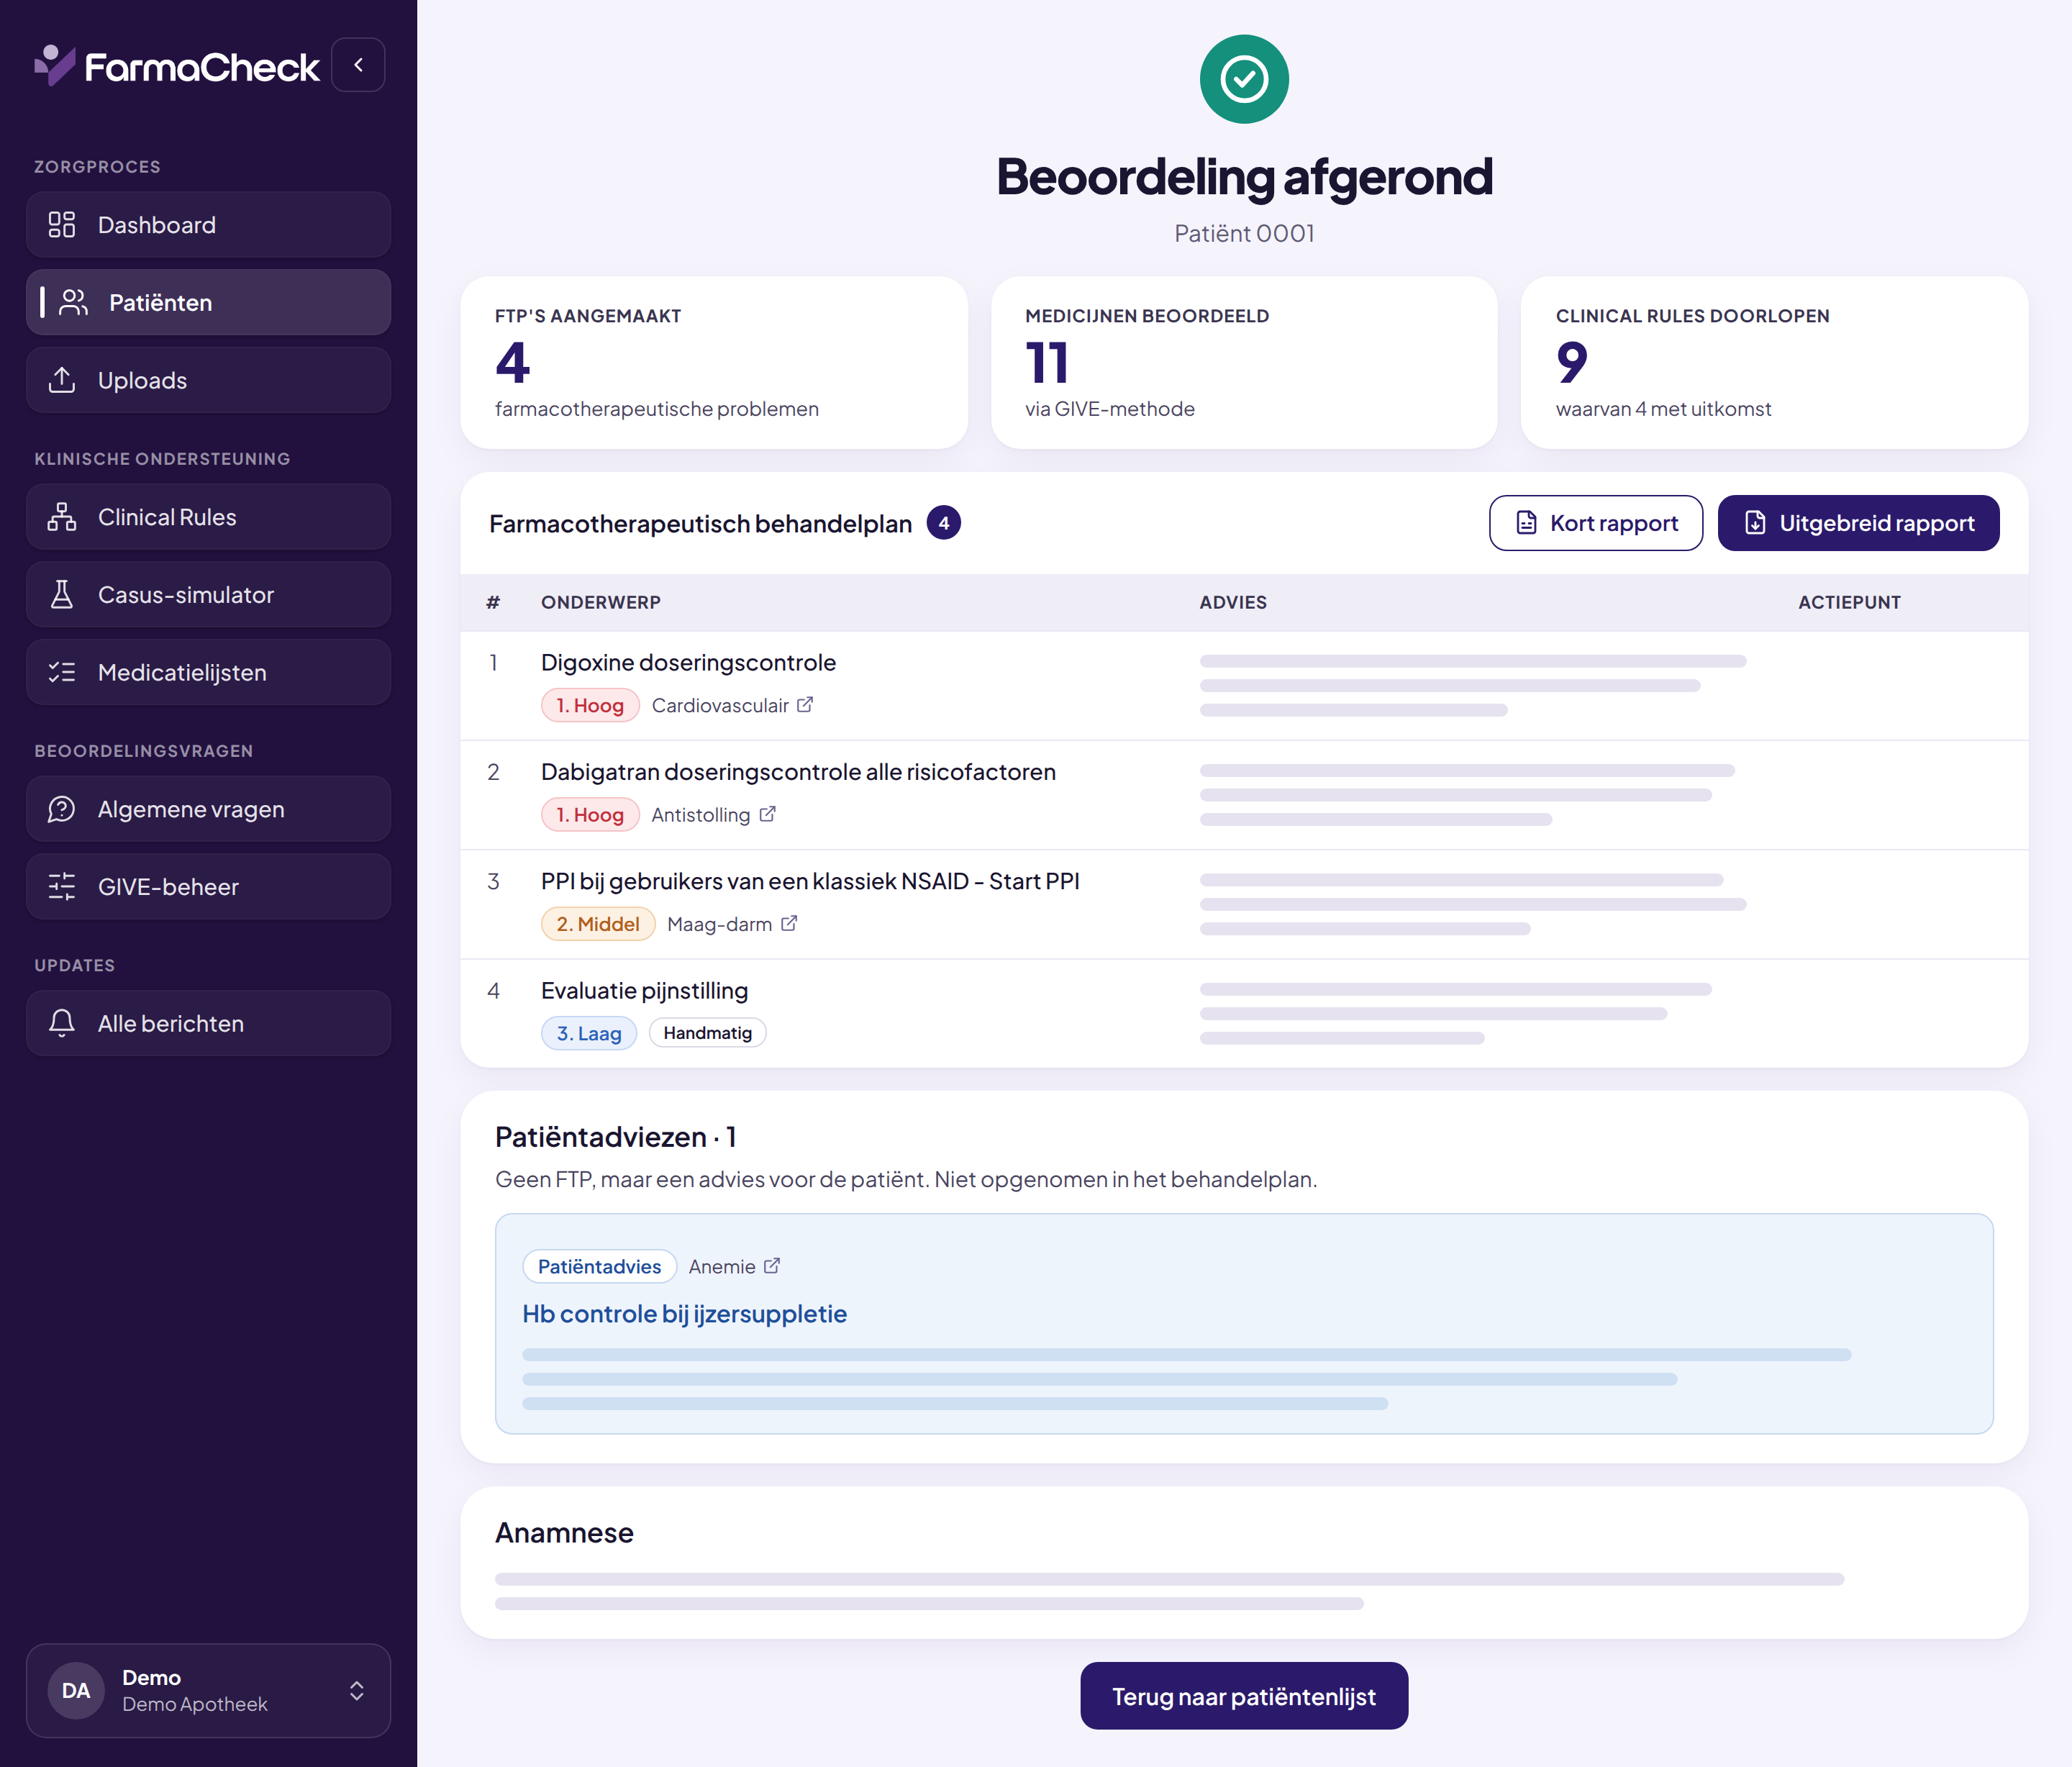2072x1767 pixels.
Task: Return via Terug naar patiëntenlijst button
Action: [1244, 1696]
